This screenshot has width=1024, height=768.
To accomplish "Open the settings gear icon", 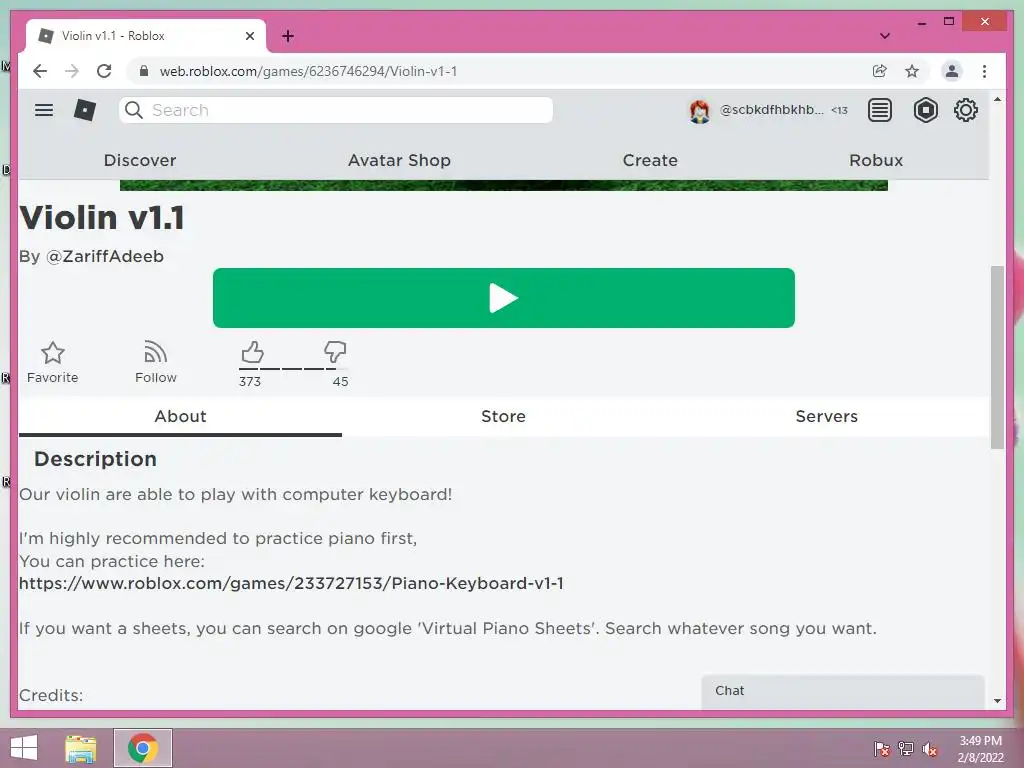I will [965, 110].
